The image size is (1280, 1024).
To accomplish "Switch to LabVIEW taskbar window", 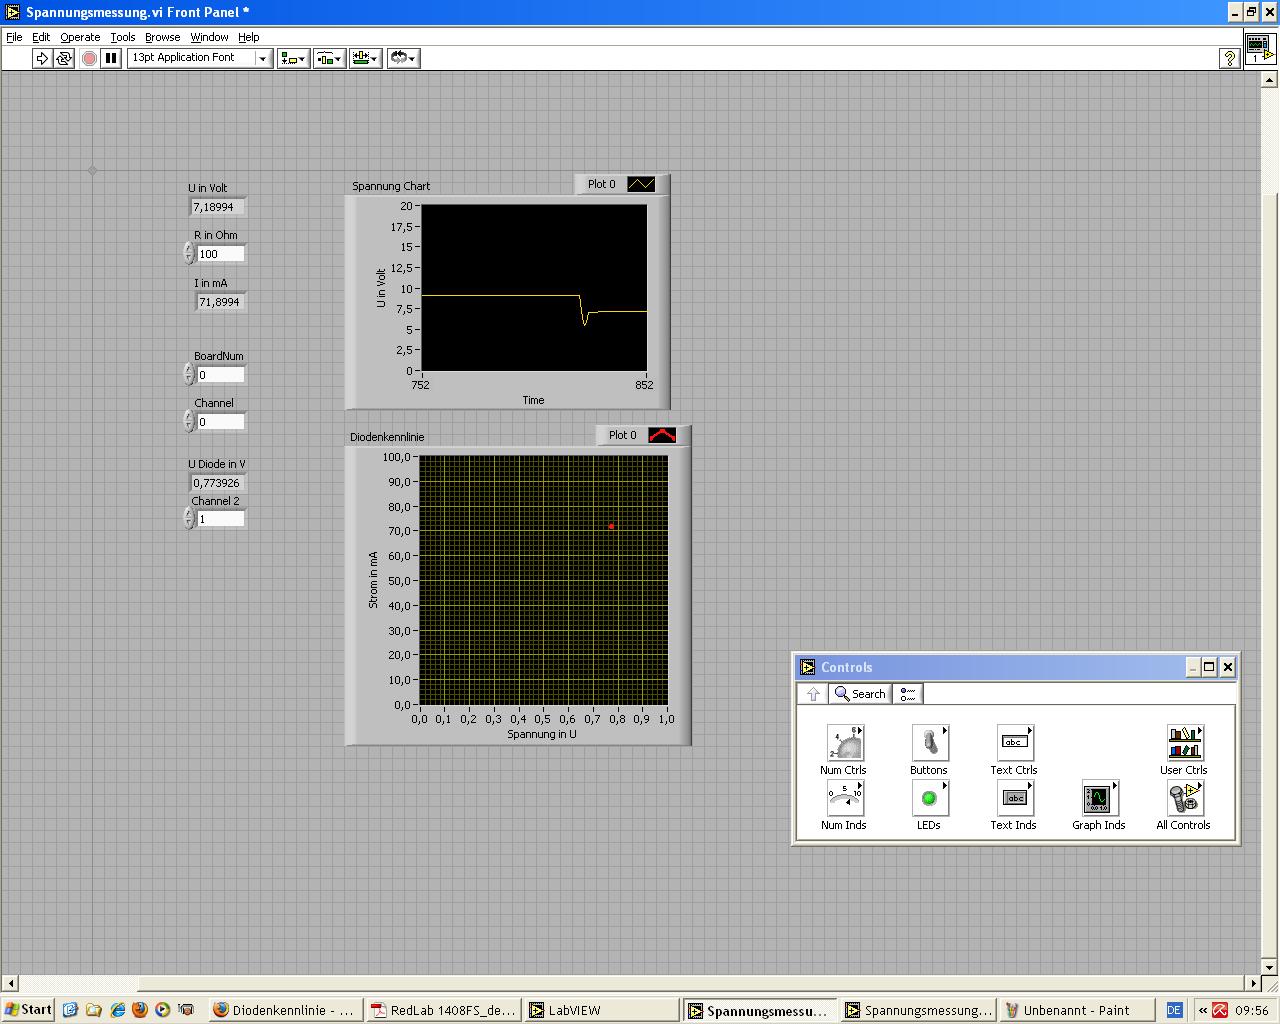I will coord(600,1010).
